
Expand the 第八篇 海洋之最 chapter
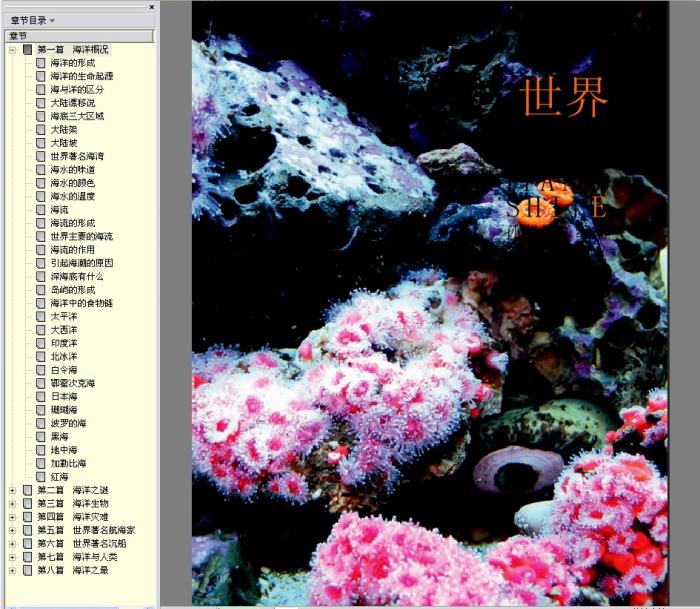(x=12, y=570)
